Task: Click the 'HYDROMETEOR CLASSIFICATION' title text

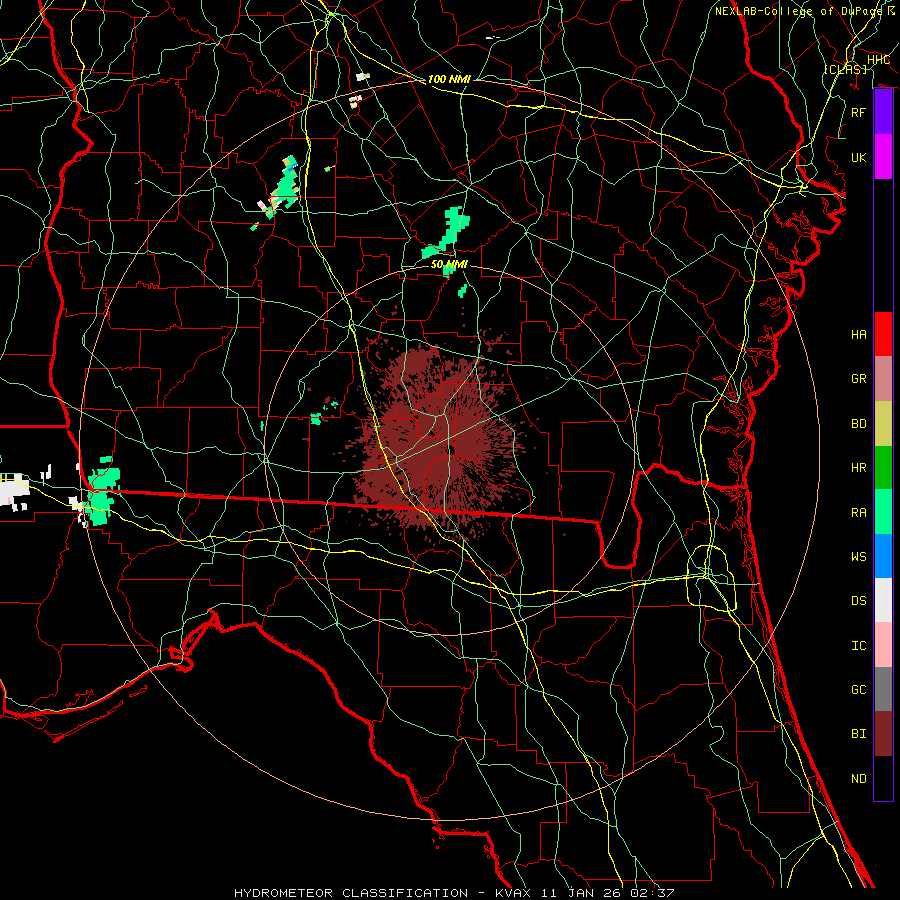Action: (351, 893)
